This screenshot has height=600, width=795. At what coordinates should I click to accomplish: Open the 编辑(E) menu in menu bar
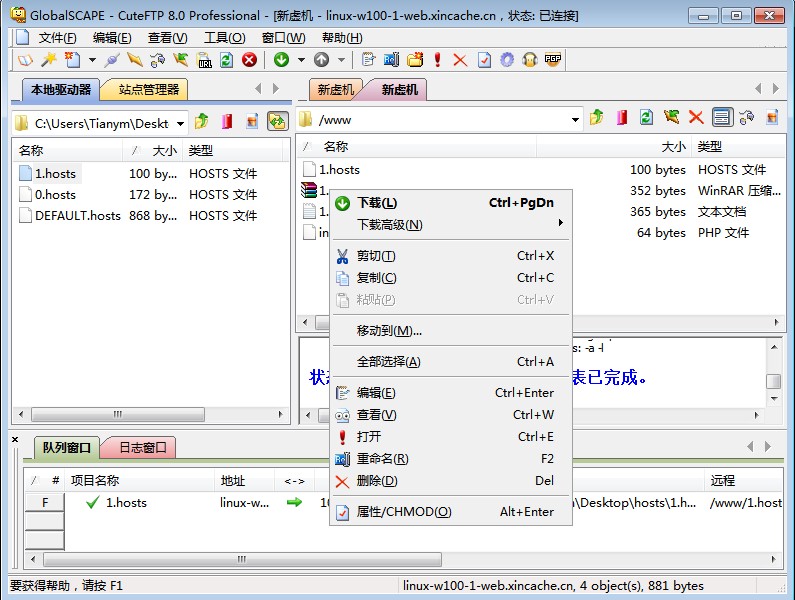click(112, 38)
